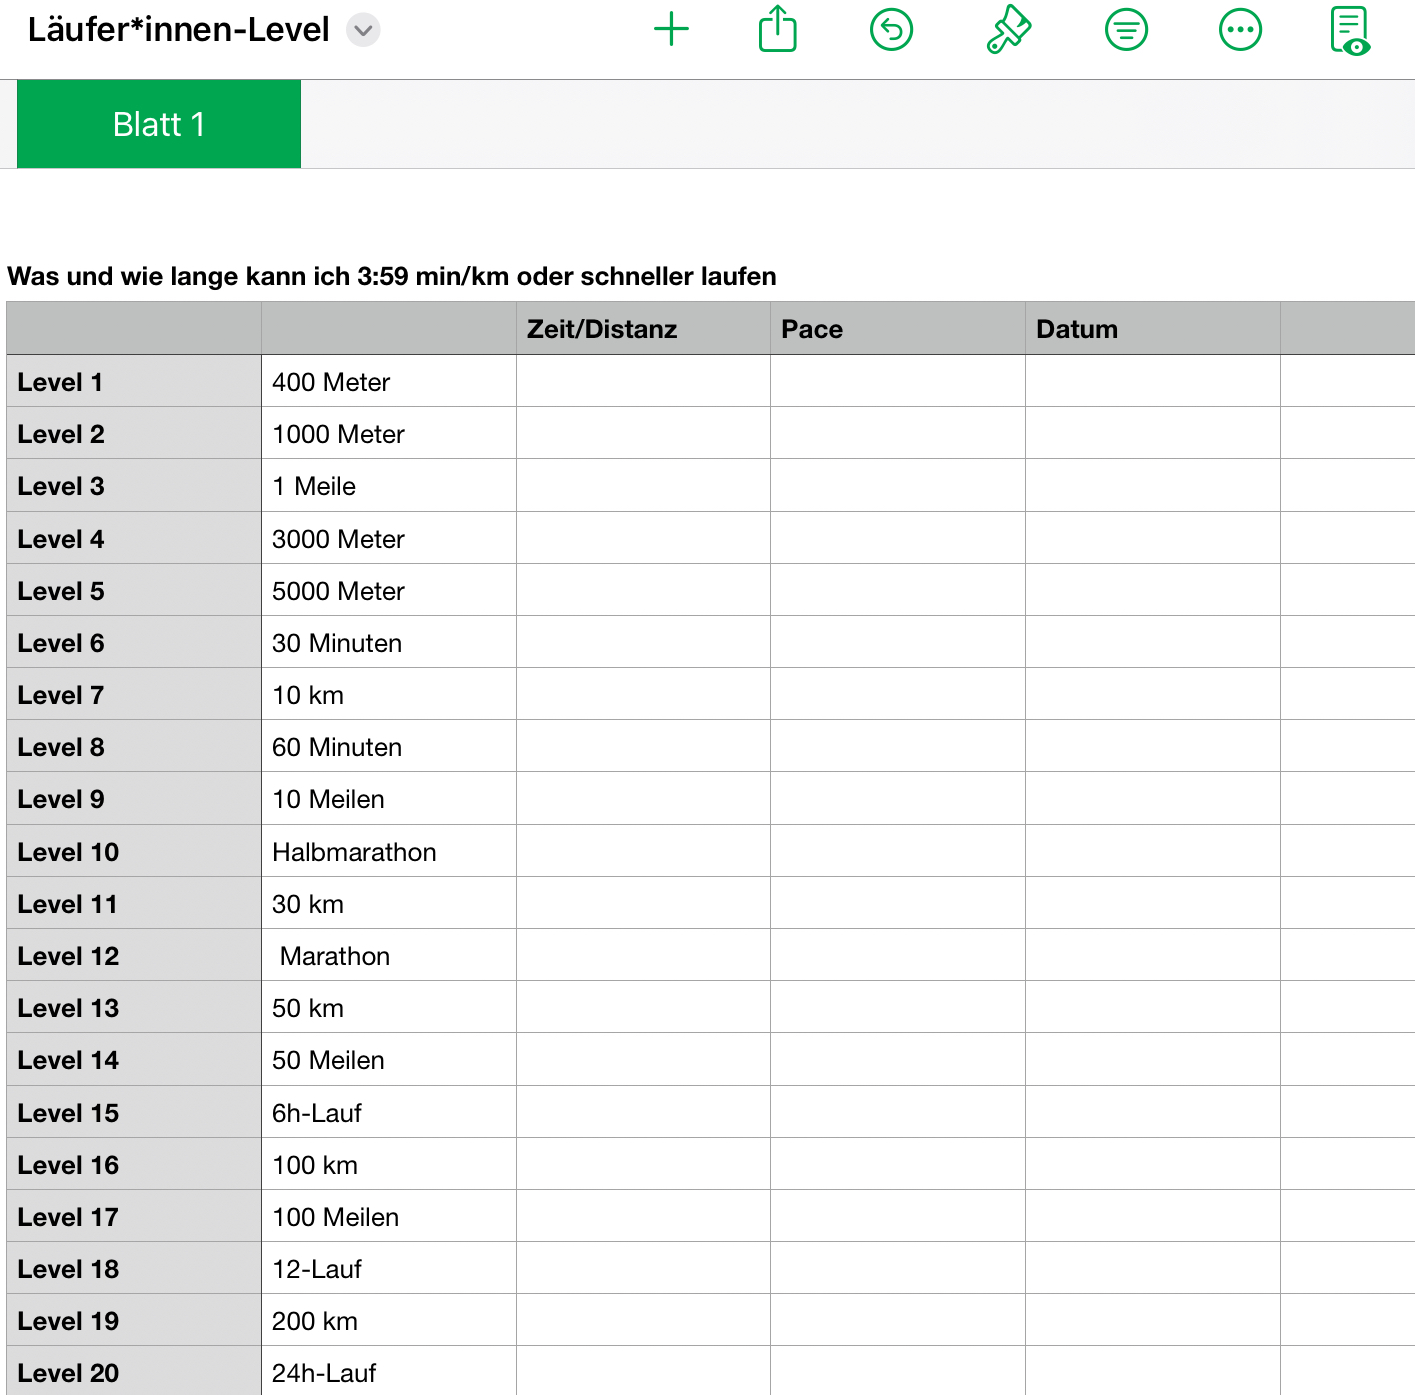Select the cell Marathon
This screenshot has height=1395, width=1415.
click(x=389, y=955)
